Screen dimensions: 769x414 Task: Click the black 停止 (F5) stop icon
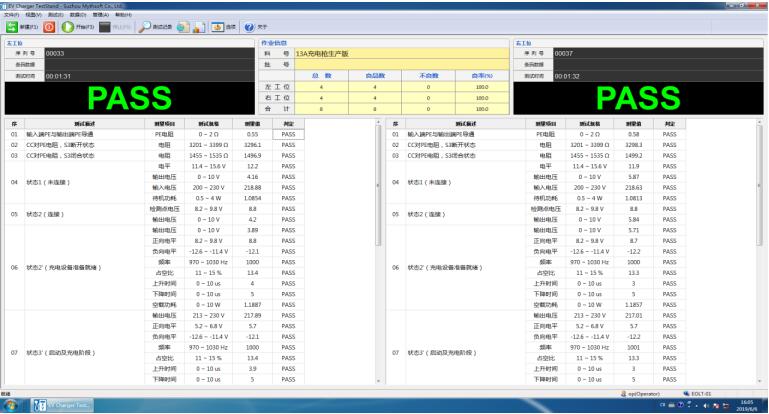click(100, 26)
